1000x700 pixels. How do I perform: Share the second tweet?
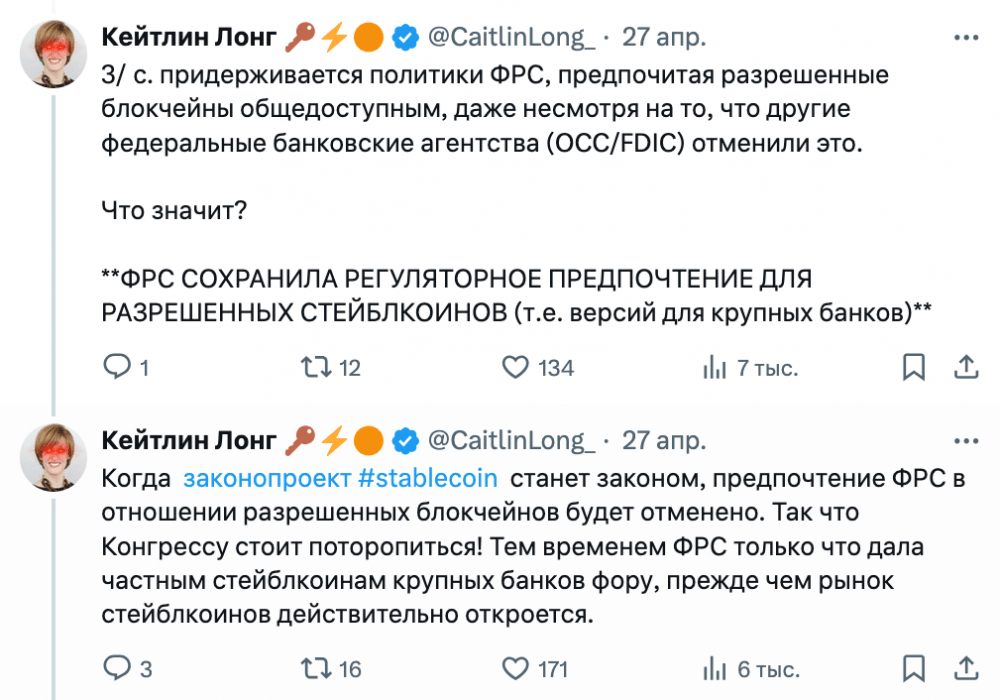pos(965,668)
